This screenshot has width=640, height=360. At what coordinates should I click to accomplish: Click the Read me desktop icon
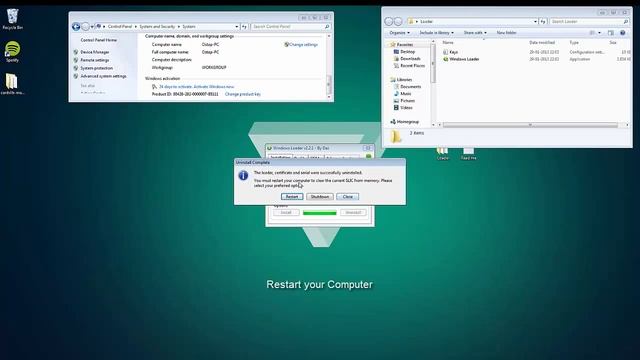coord(469,153)
